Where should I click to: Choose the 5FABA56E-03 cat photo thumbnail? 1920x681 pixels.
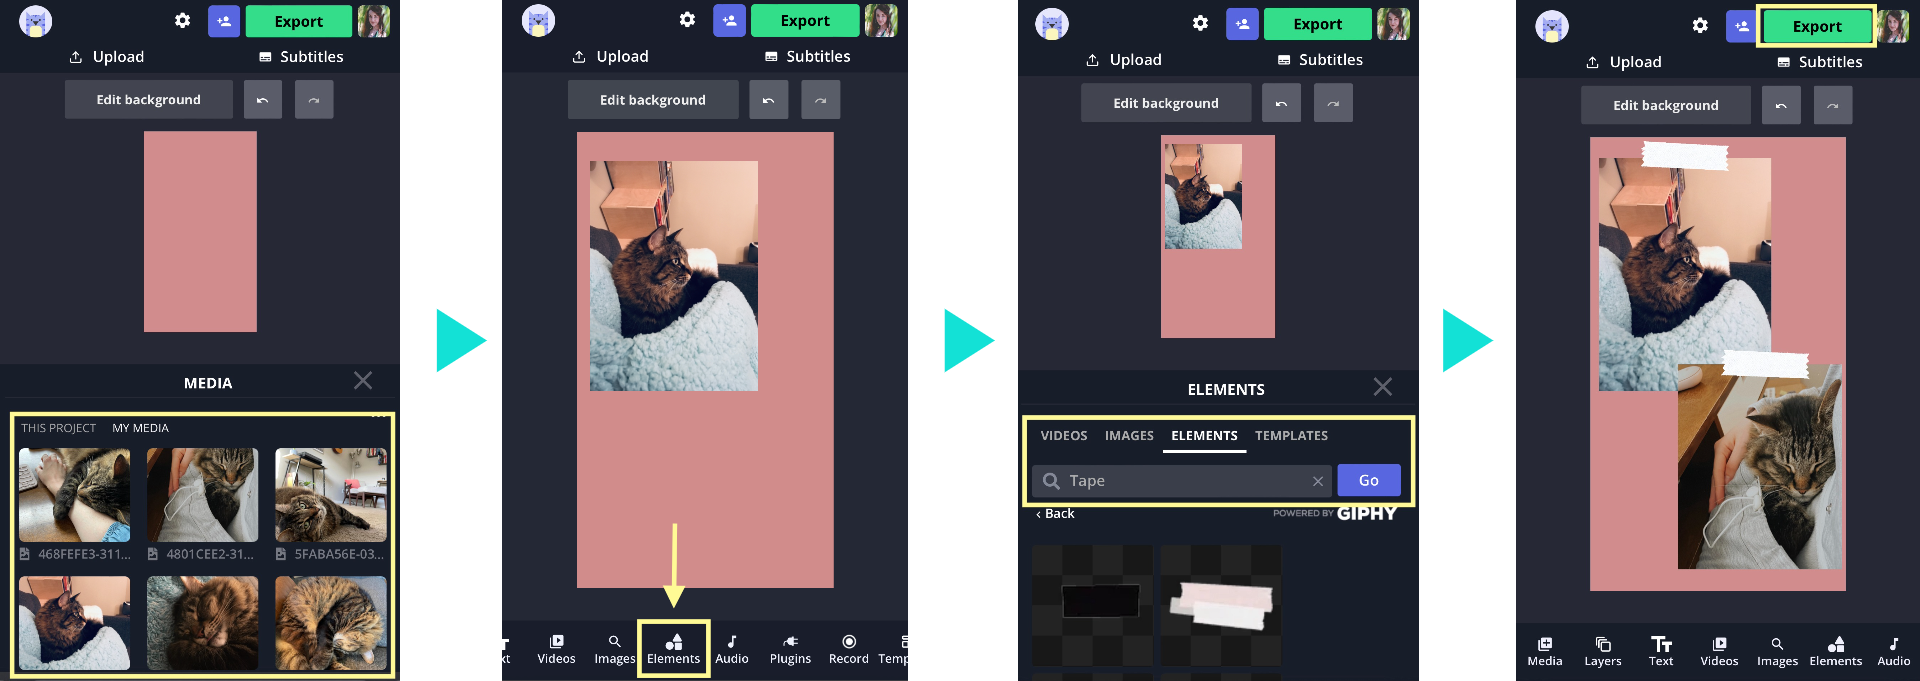click(331, 495)
